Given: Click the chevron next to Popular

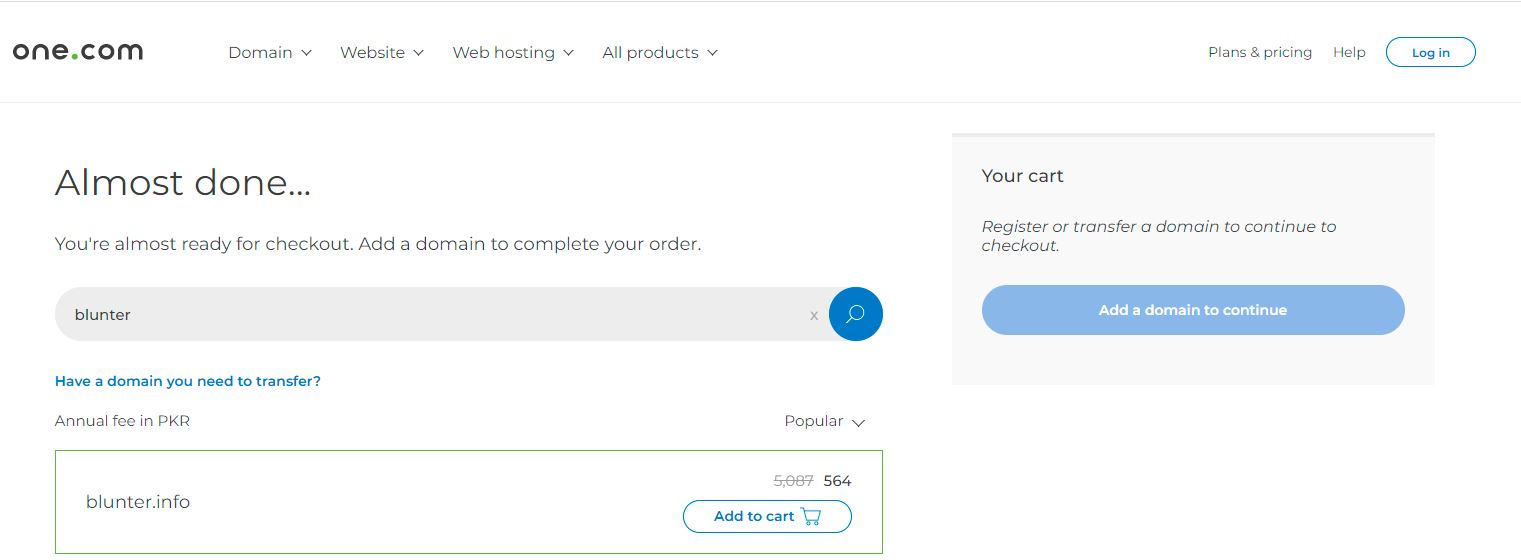Looking at the screenshot, I should pos(858,422).
